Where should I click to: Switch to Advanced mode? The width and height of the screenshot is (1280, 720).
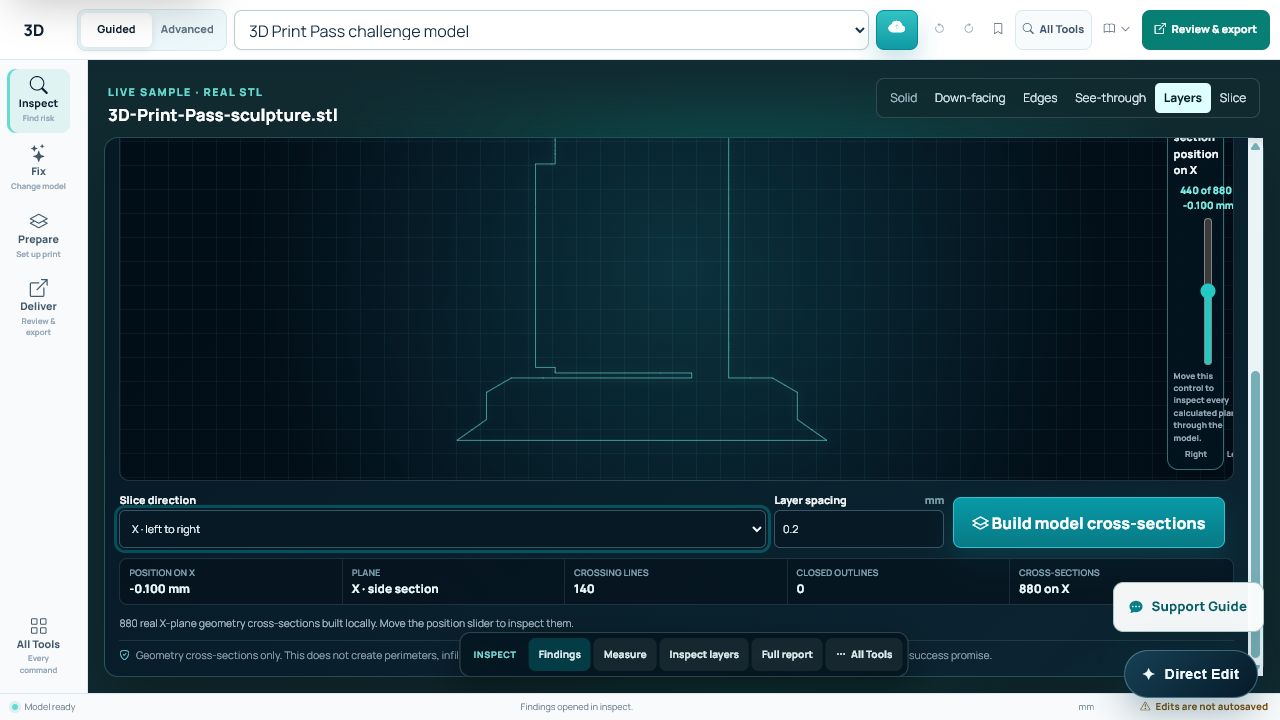(187, 29)
